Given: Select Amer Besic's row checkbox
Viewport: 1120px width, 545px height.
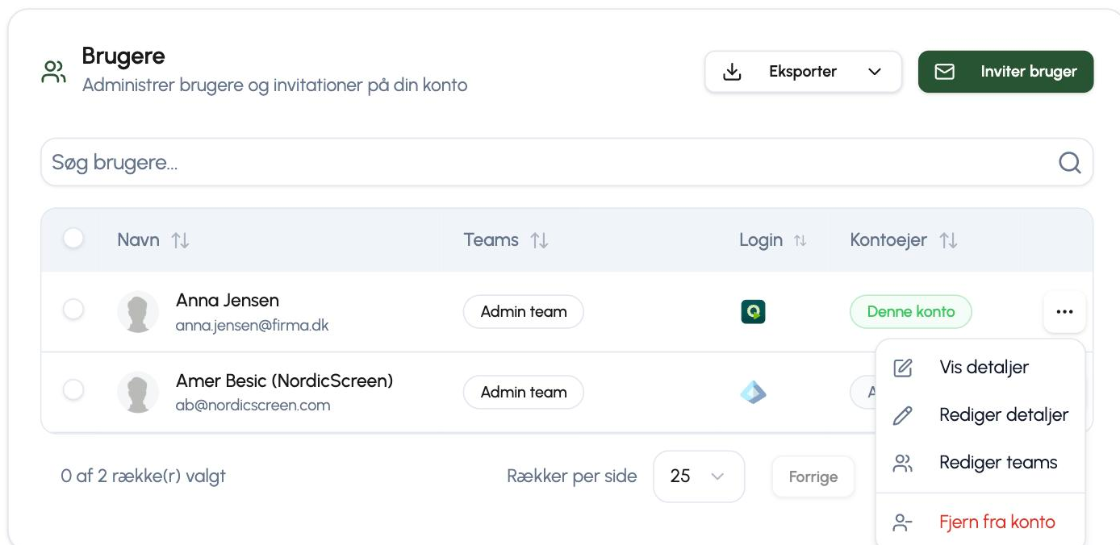Looking at the screenshot, I should coord(73,390).
